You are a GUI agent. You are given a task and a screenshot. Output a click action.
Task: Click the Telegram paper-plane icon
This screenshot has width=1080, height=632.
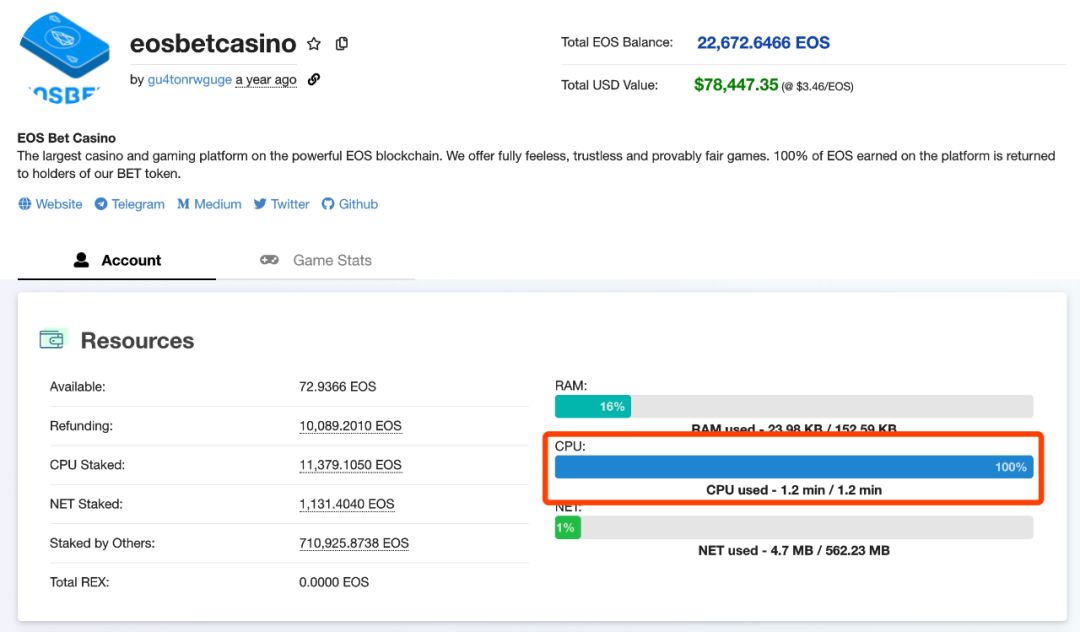click(x=101, y=204)
